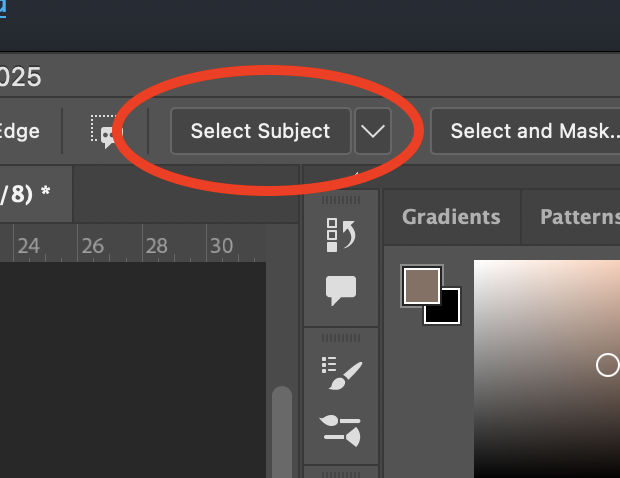This screenshot has height=478, width=620.
Task: Click the document's vertical scrollbar
Action: pyautogui.click(x=282, y=430)
